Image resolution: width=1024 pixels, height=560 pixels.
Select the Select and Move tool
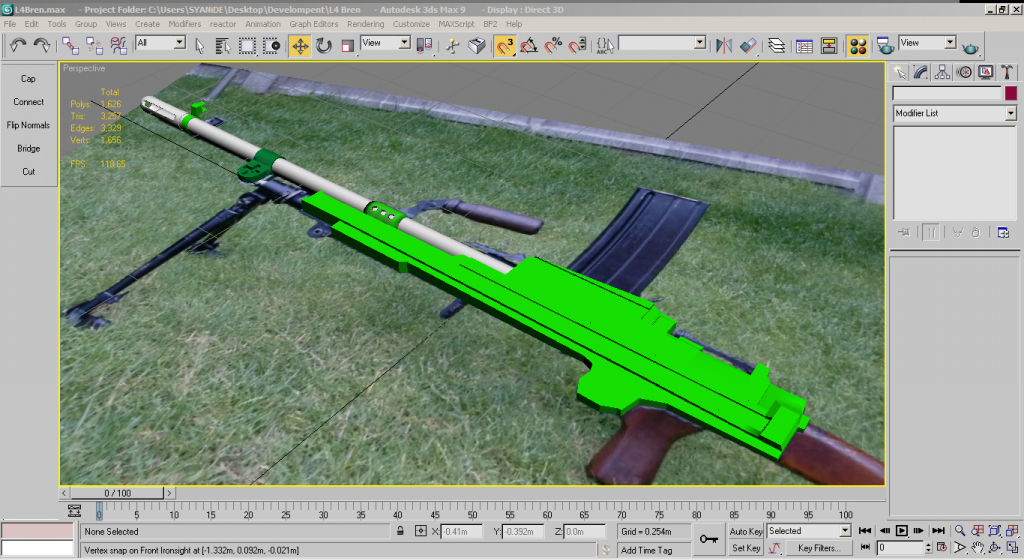click(x=300, y=45)
